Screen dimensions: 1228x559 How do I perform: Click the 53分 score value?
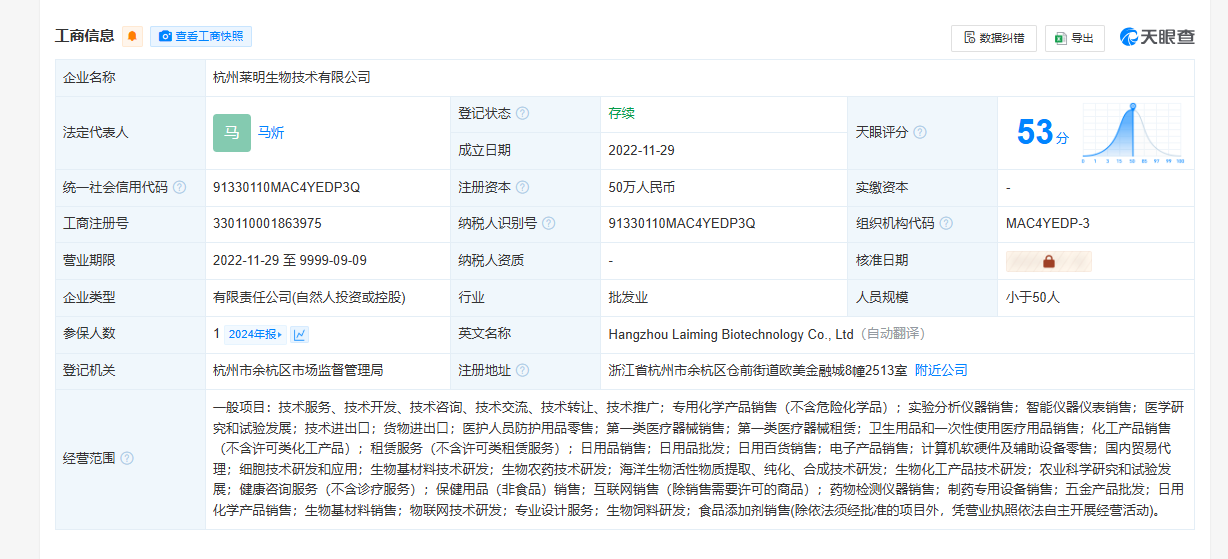[1042, 132]
